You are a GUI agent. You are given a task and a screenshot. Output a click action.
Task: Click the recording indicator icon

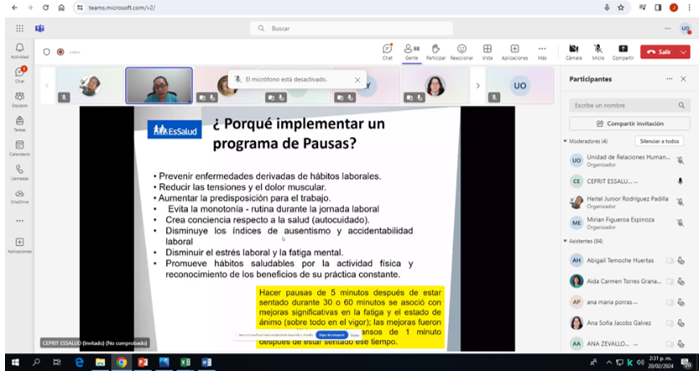60,52
